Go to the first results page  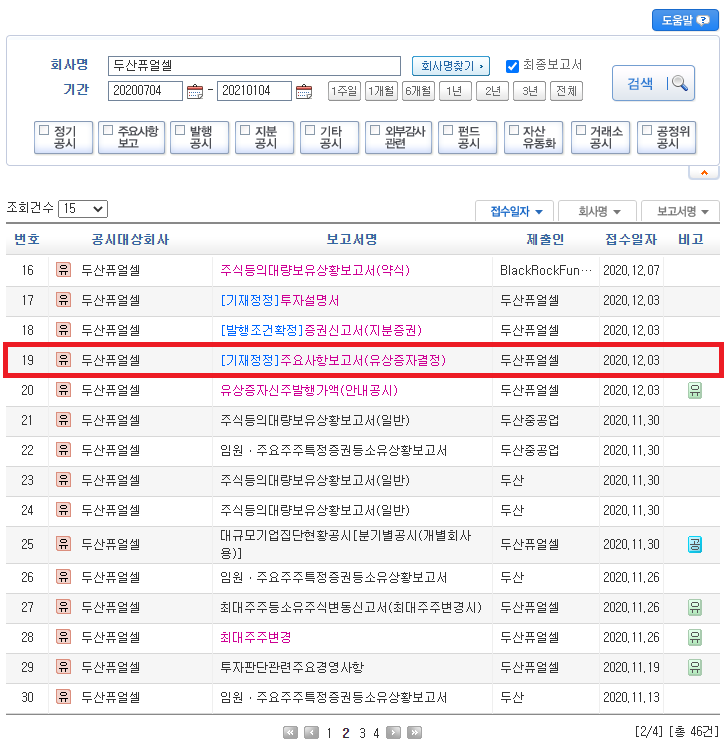click(x=290, y=733)
